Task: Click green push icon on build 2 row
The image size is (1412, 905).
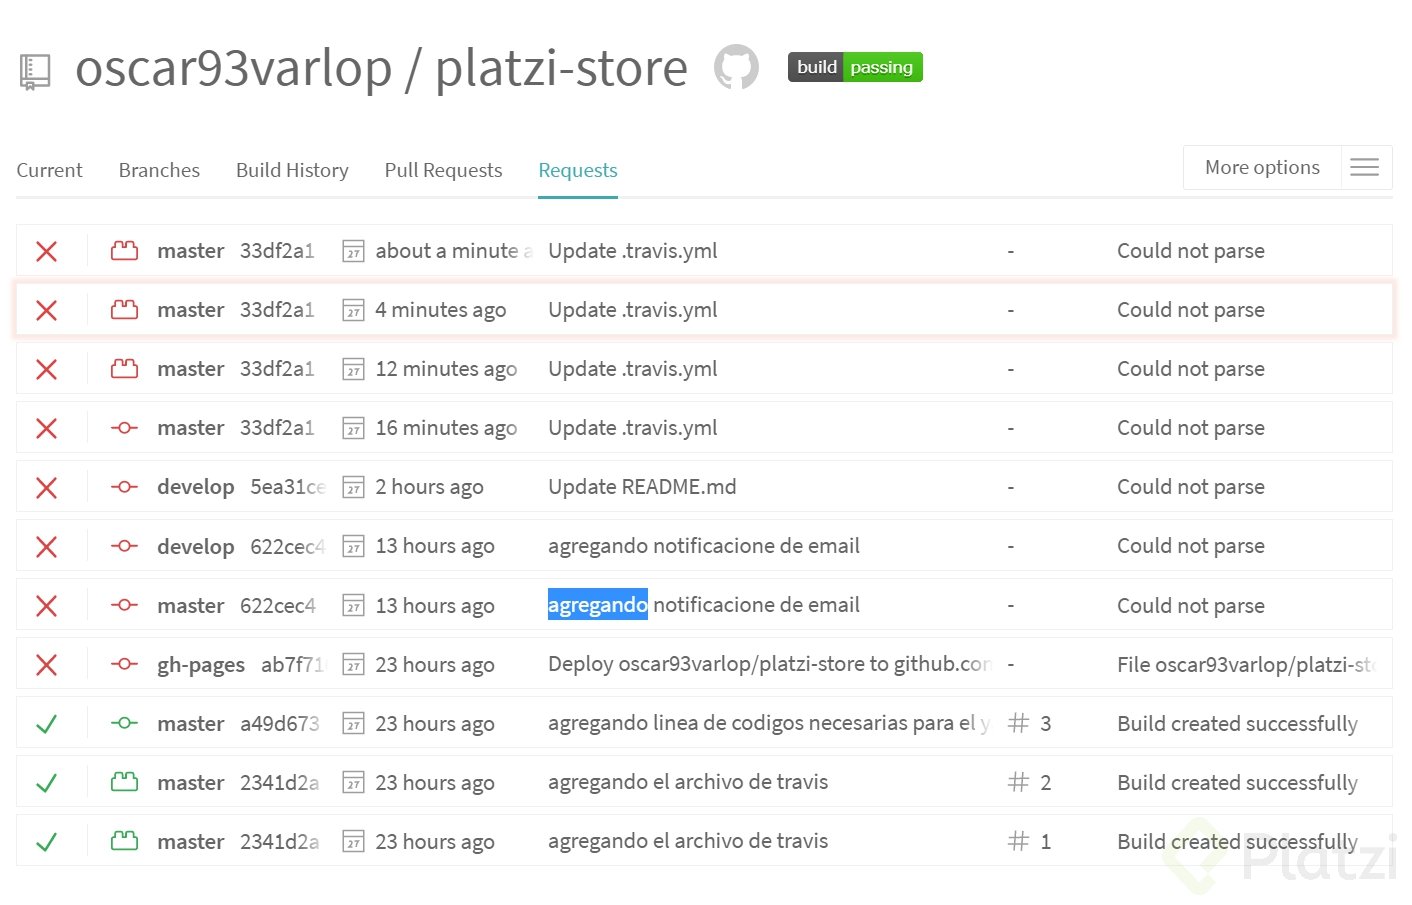Action: coord(124,782)
